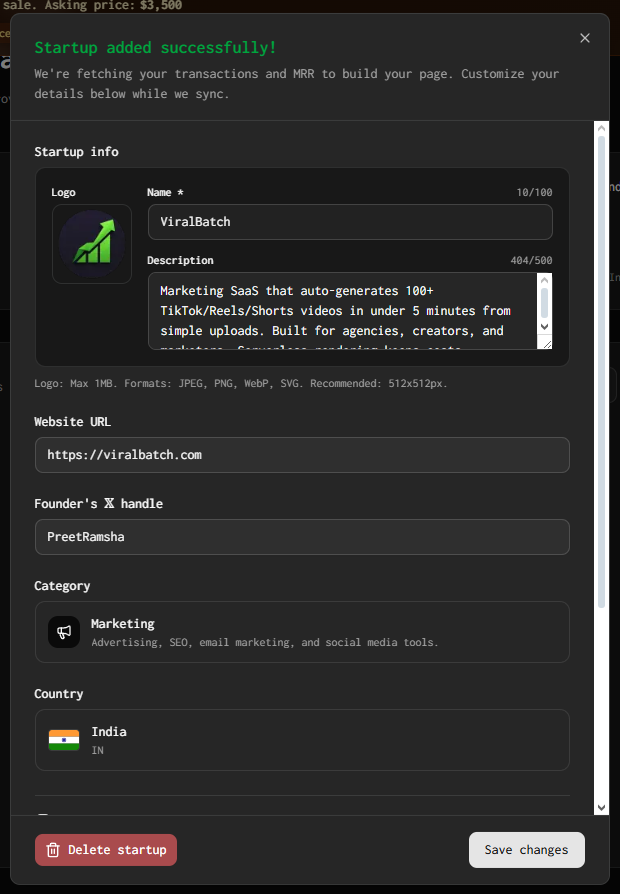Click the '404/500' character counter
The width and height of the screenshot is (620, 894).
[x=531, y=261]
